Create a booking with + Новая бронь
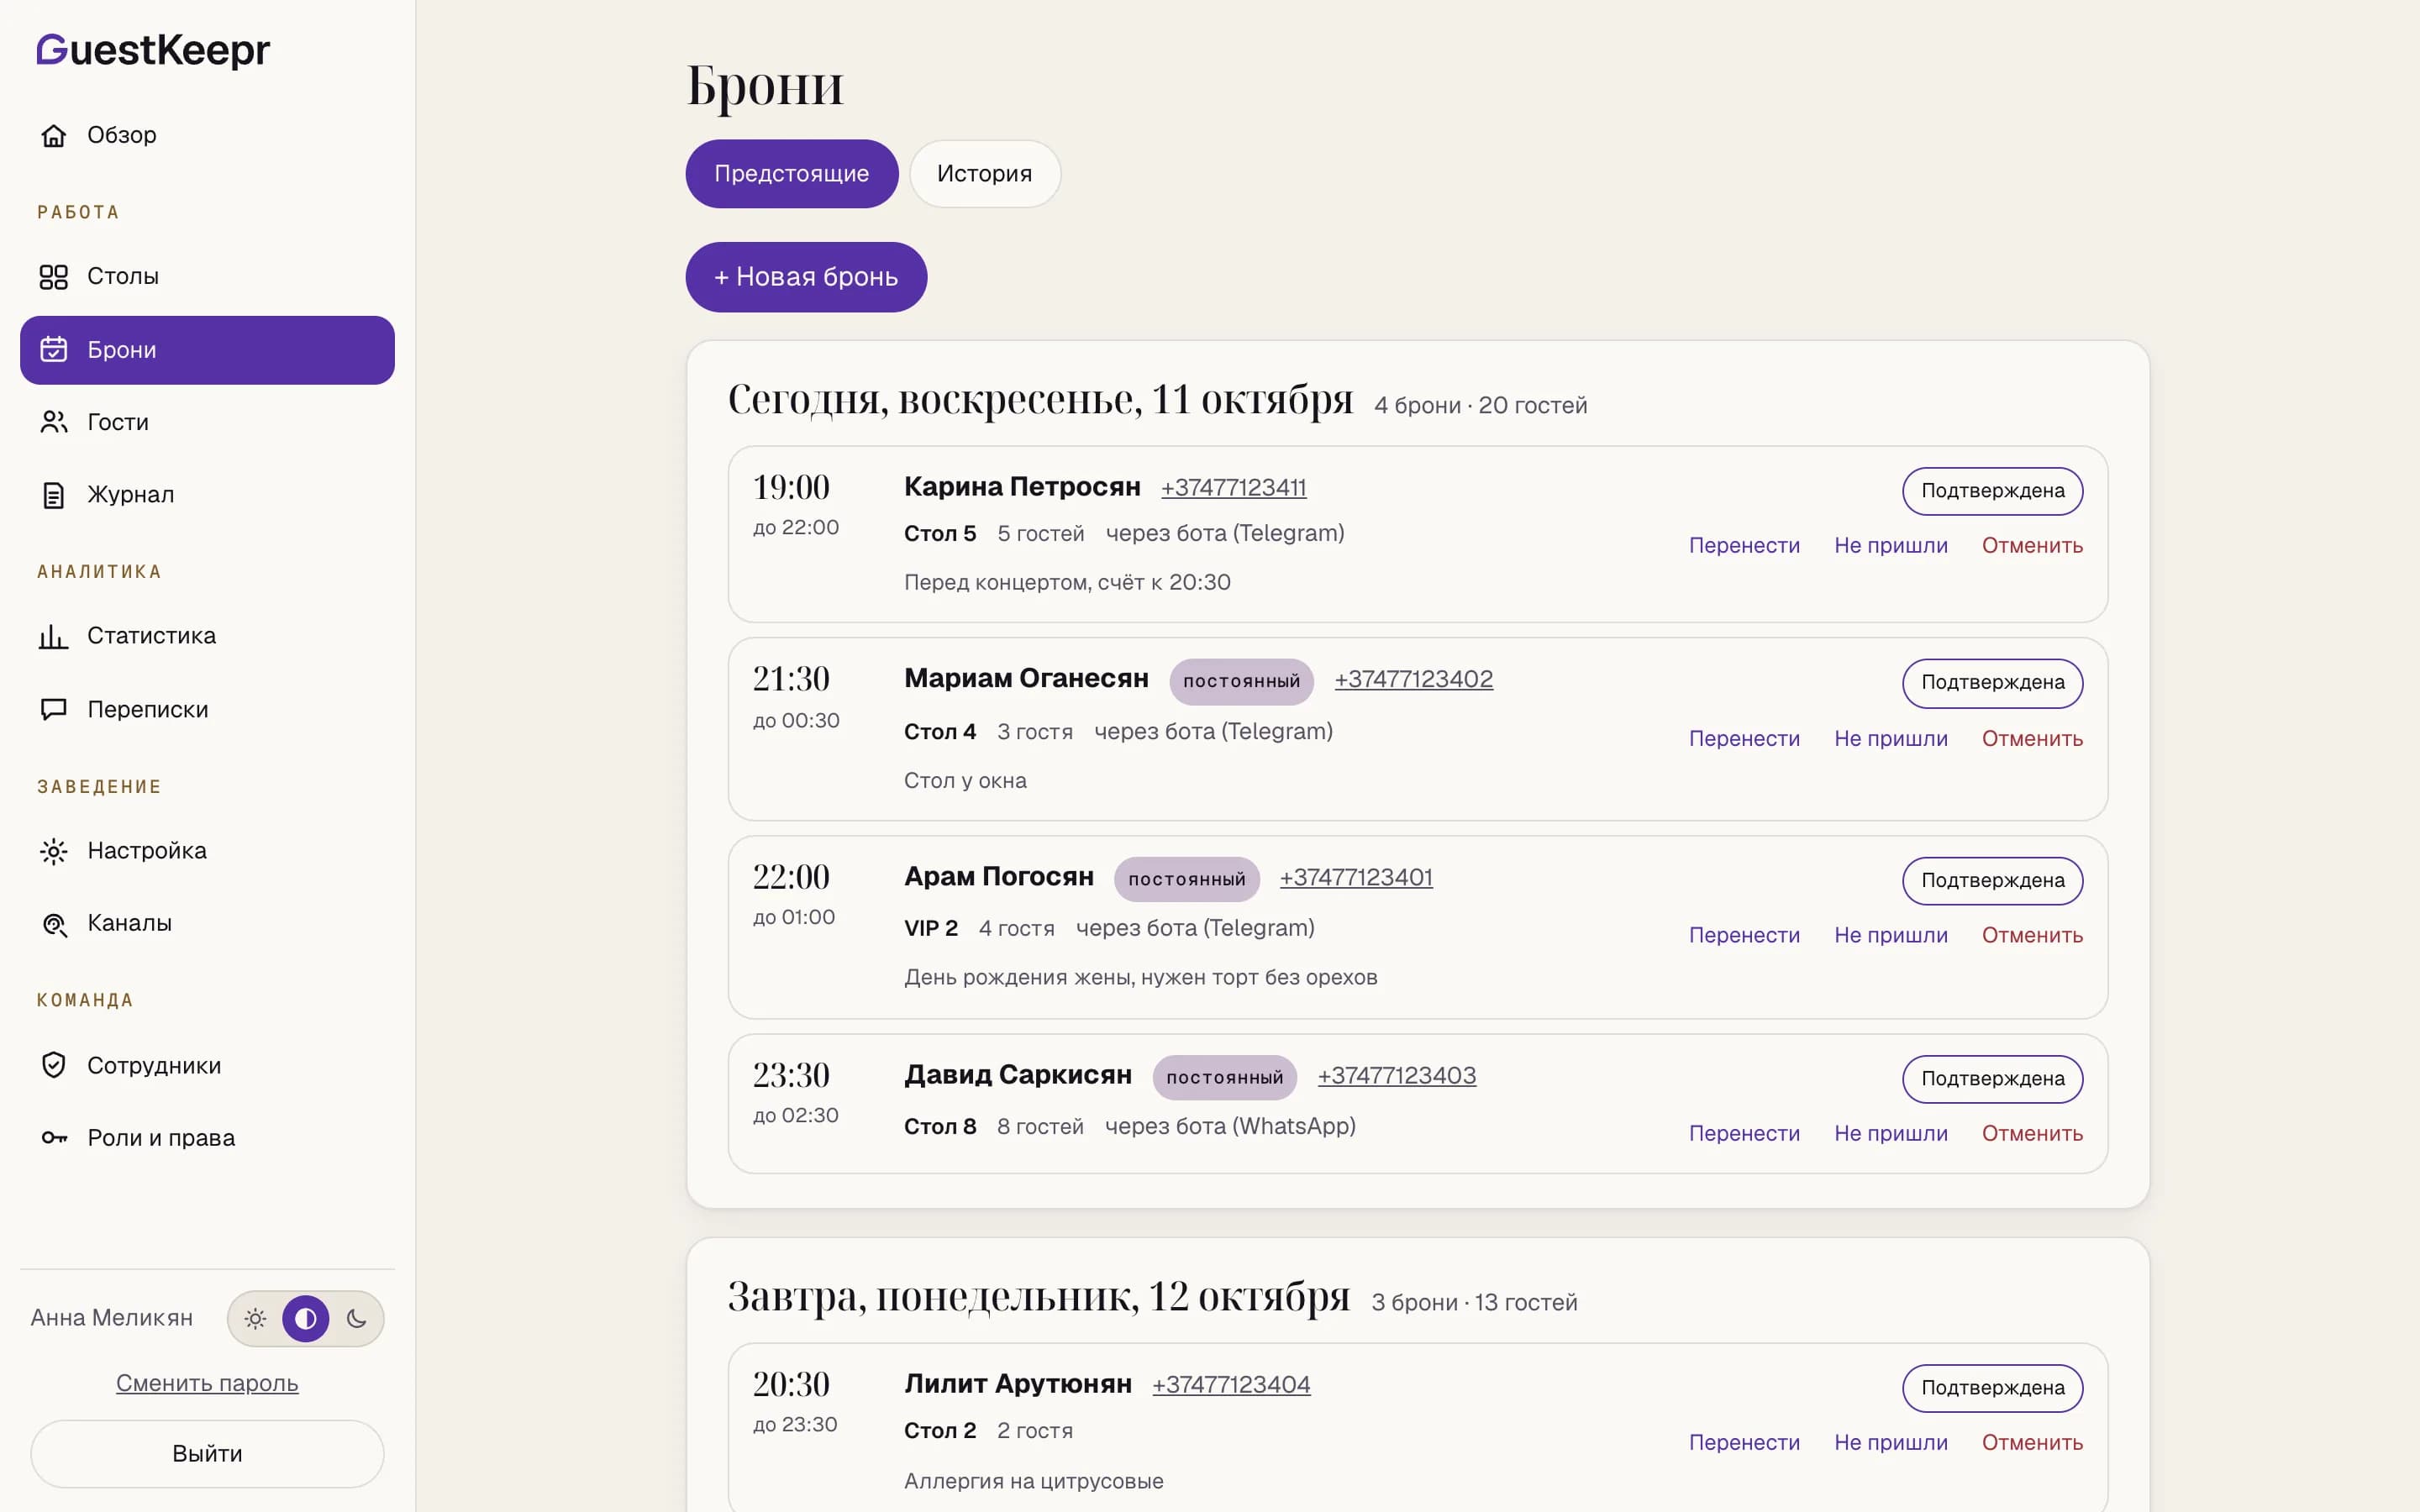This screenshot has width=2420, height=1512. point(806,277)
